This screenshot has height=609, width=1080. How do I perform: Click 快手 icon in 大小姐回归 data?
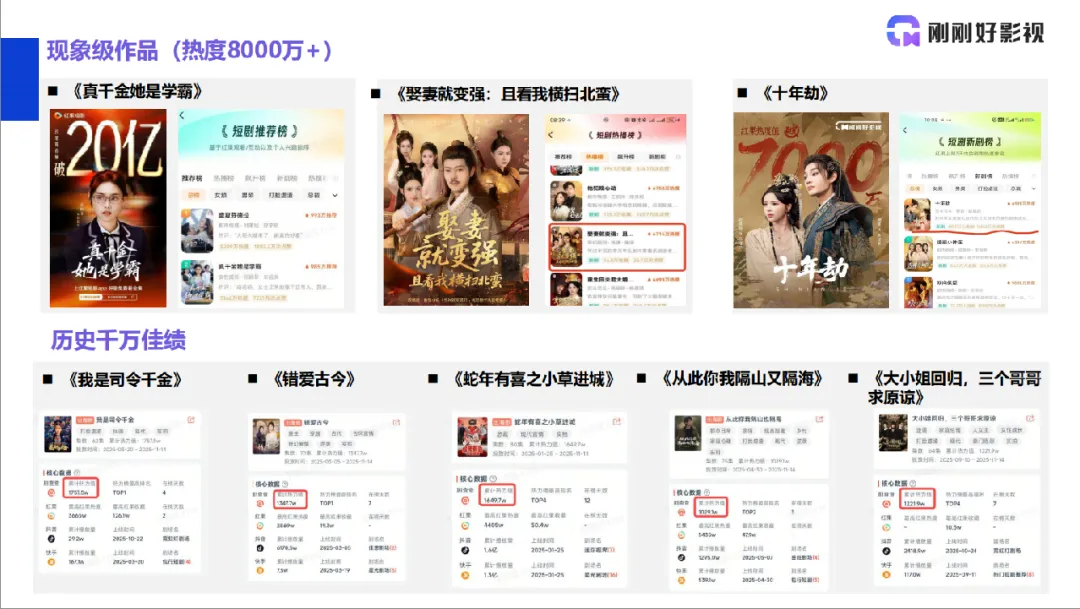(x=886, y=574)
